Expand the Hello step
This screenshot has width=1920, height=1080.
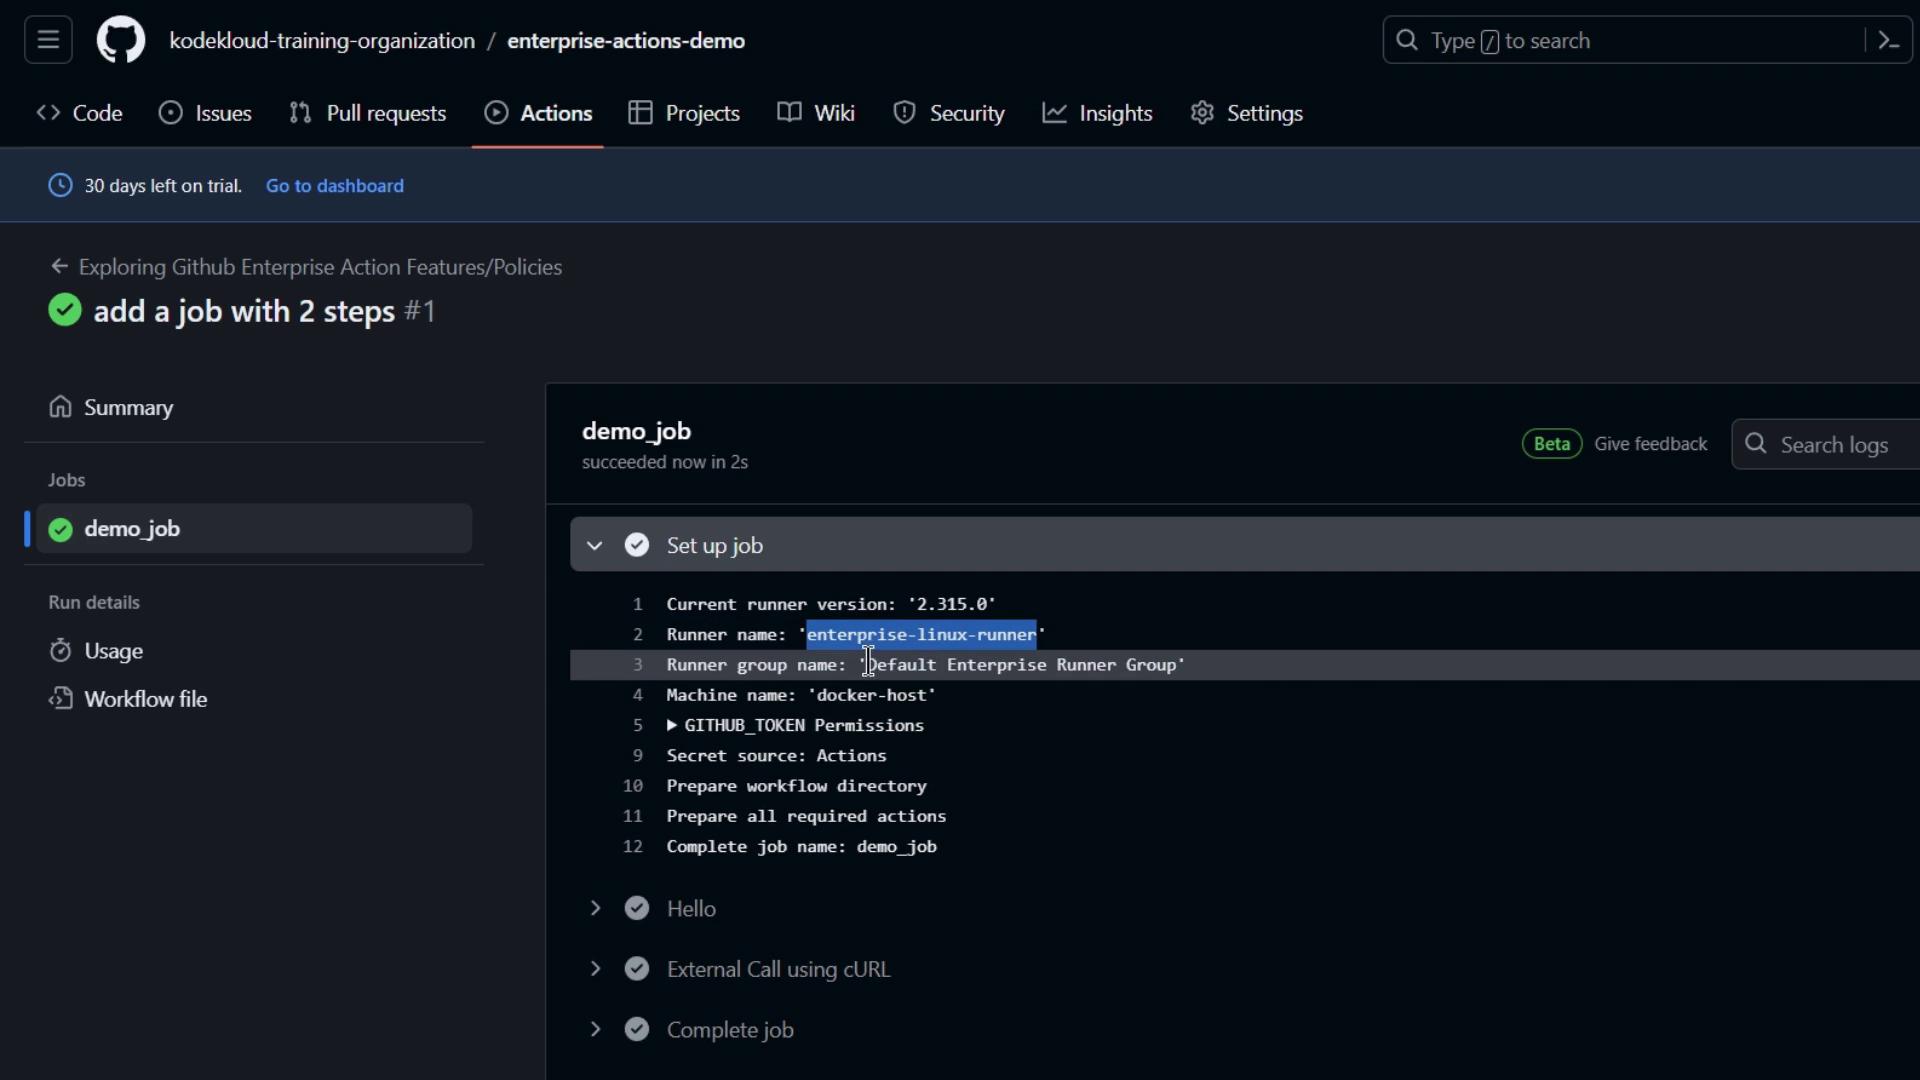595,909
